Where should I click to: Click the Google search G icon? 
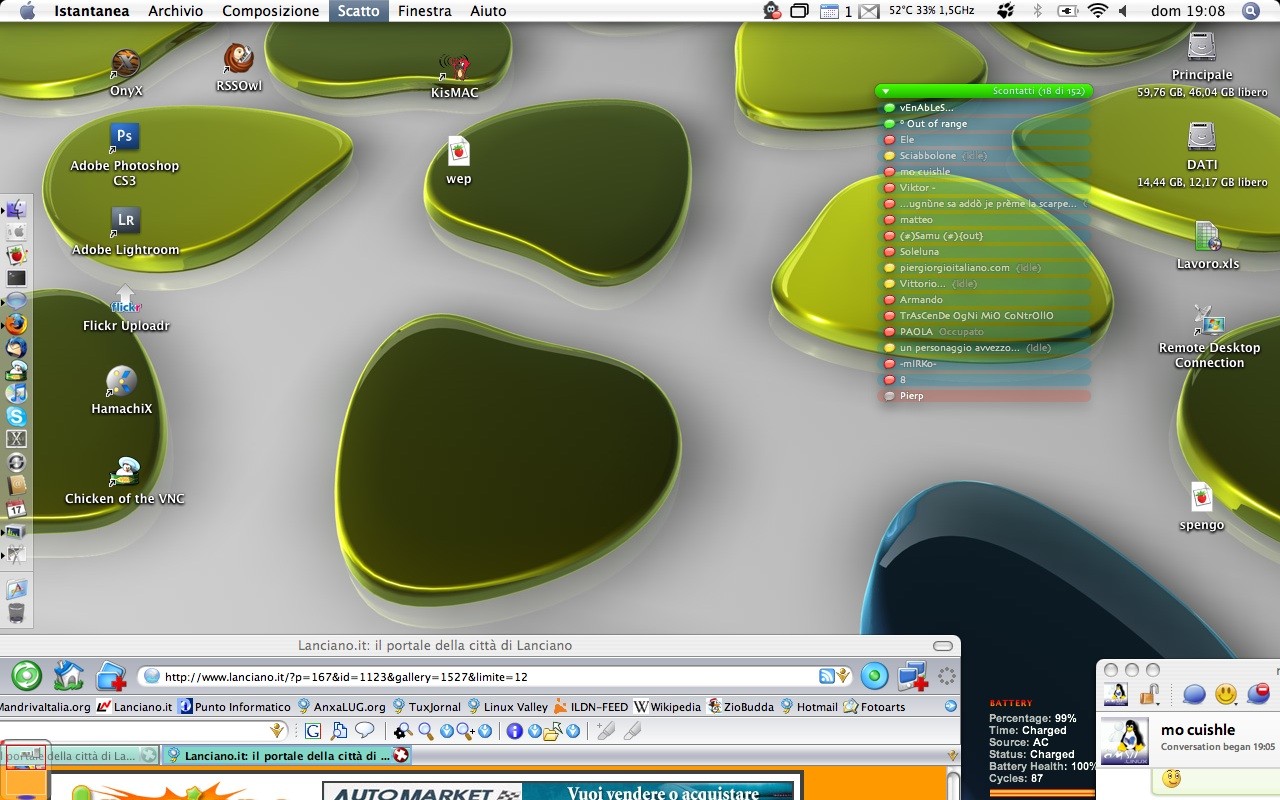pos(313,731)
